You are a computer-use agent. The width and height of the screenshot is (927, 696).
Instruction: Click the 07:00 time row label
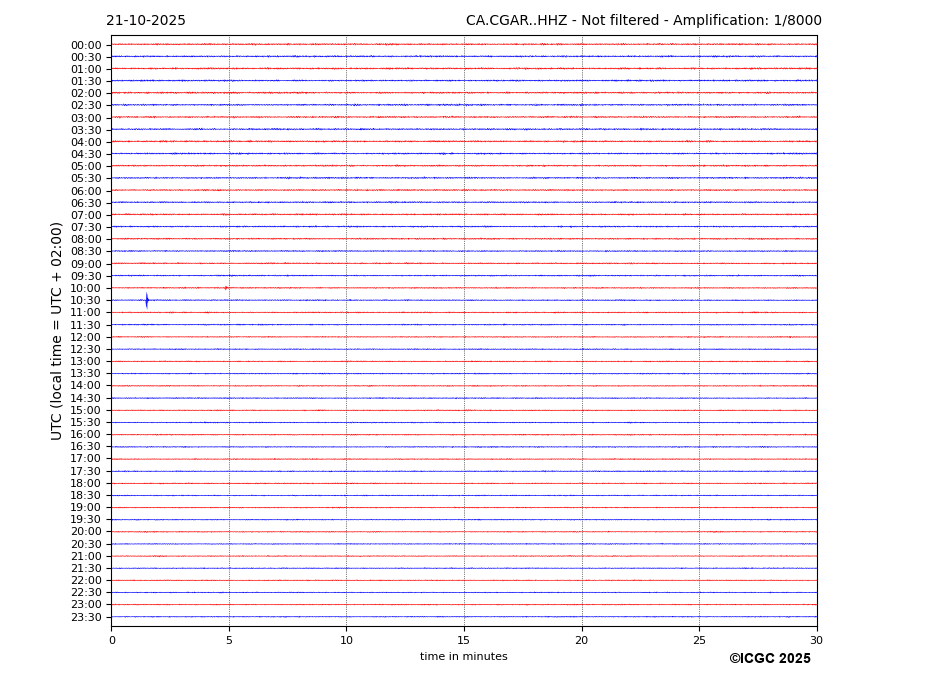pyautogui.click(x=86, y=215)
